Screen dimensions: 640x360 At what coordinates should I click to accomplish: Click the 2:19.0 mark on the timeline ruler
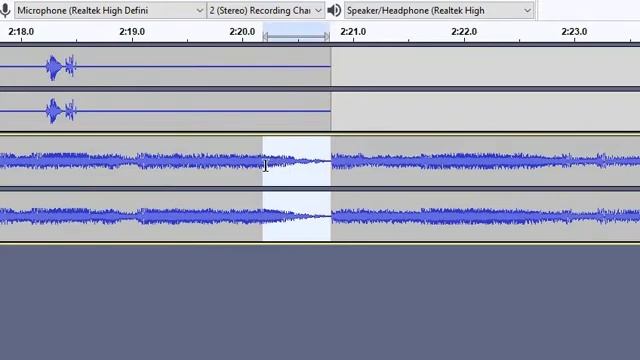tap(132, 31)
